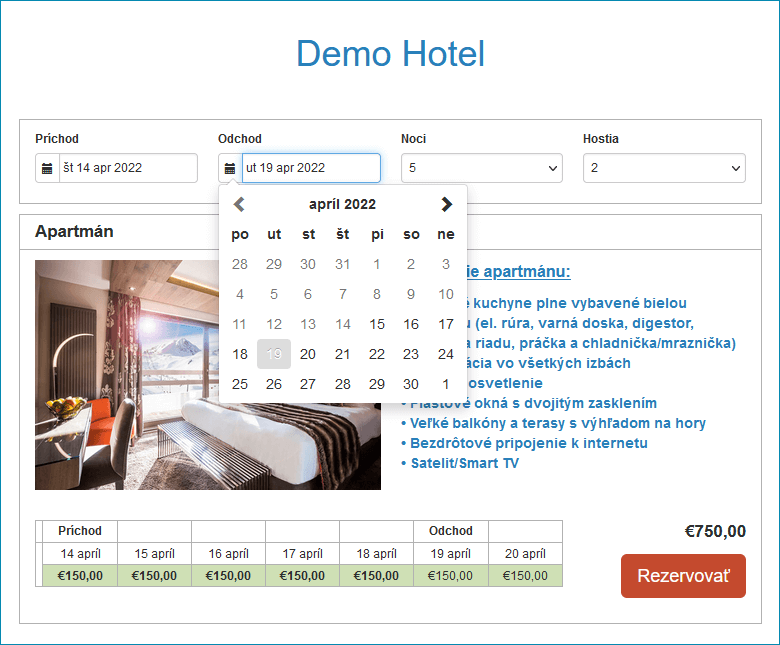Select the highlighted date 19 in calendar

click(274, 354)
